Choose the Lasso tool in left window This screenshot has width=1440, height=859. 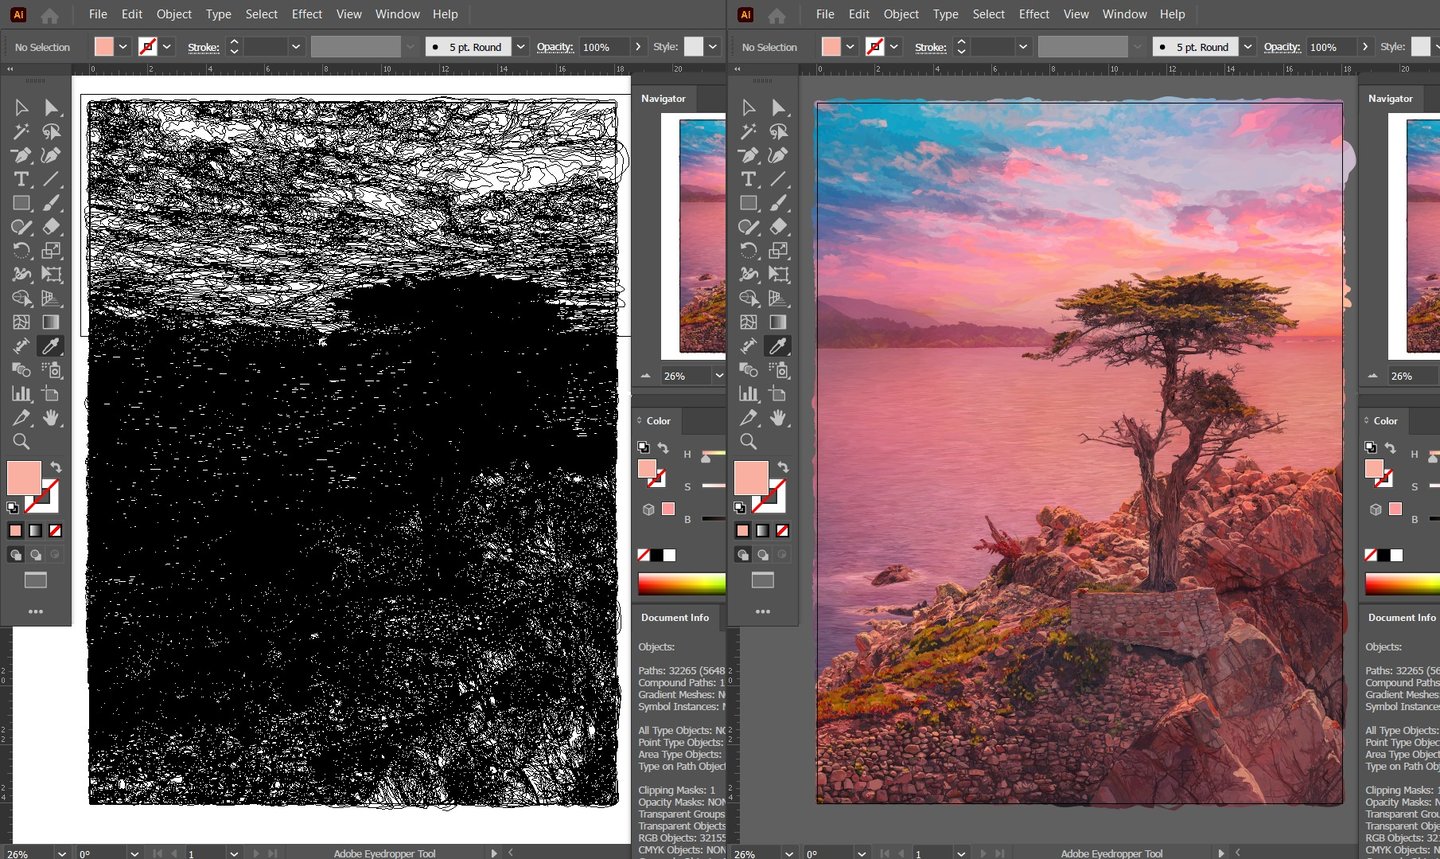point(51,131)
